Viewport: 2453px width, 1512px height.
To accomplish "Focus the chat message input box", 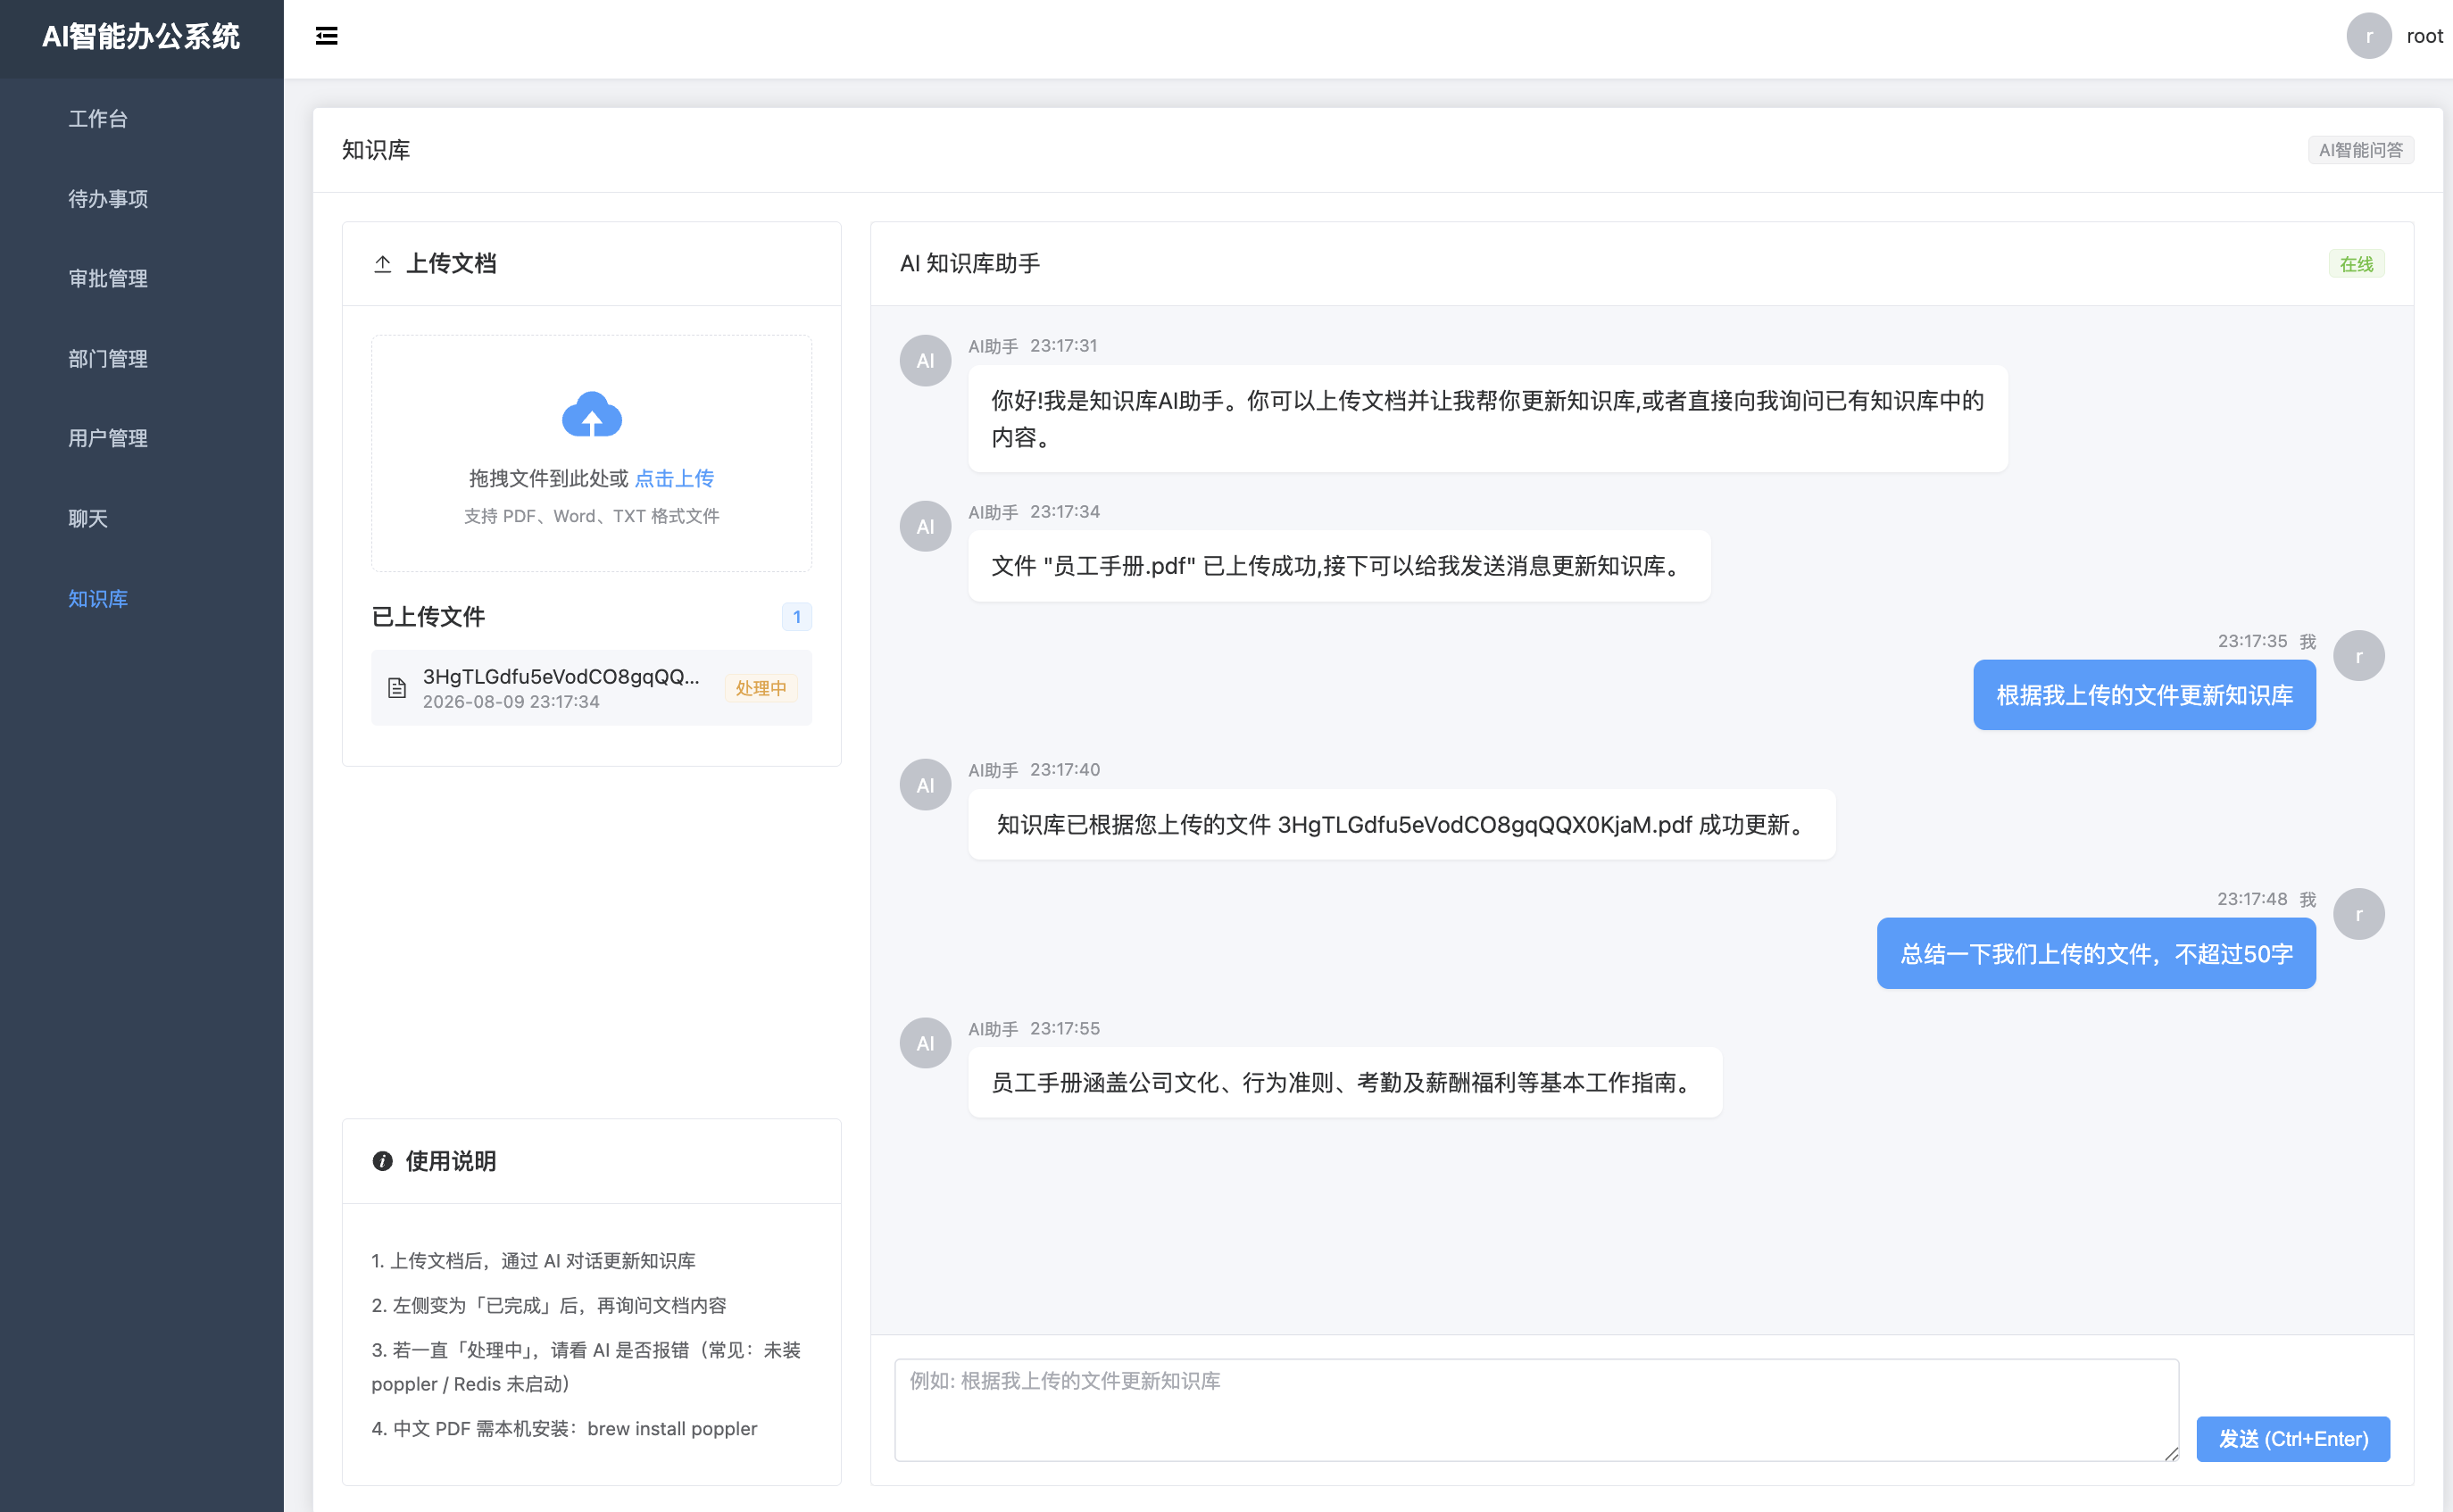I will [1536, 1409].
